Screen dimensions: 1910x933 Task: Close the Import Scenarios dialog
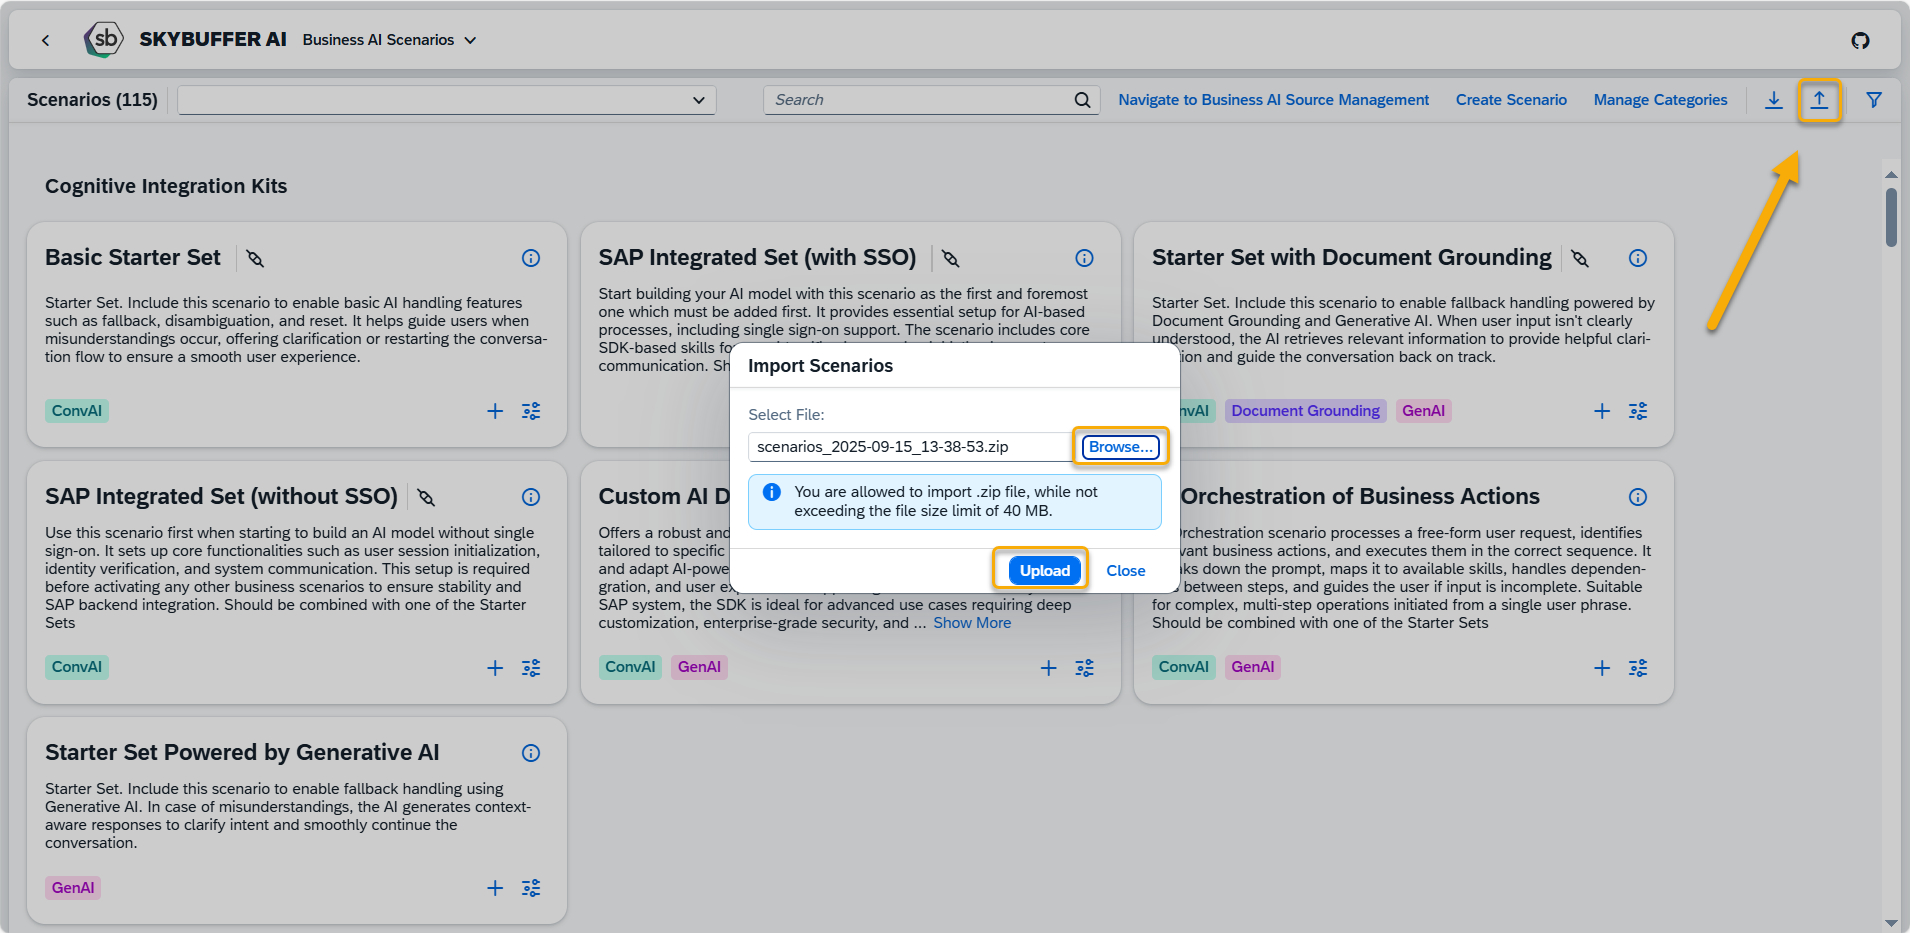click(1125, 571)
